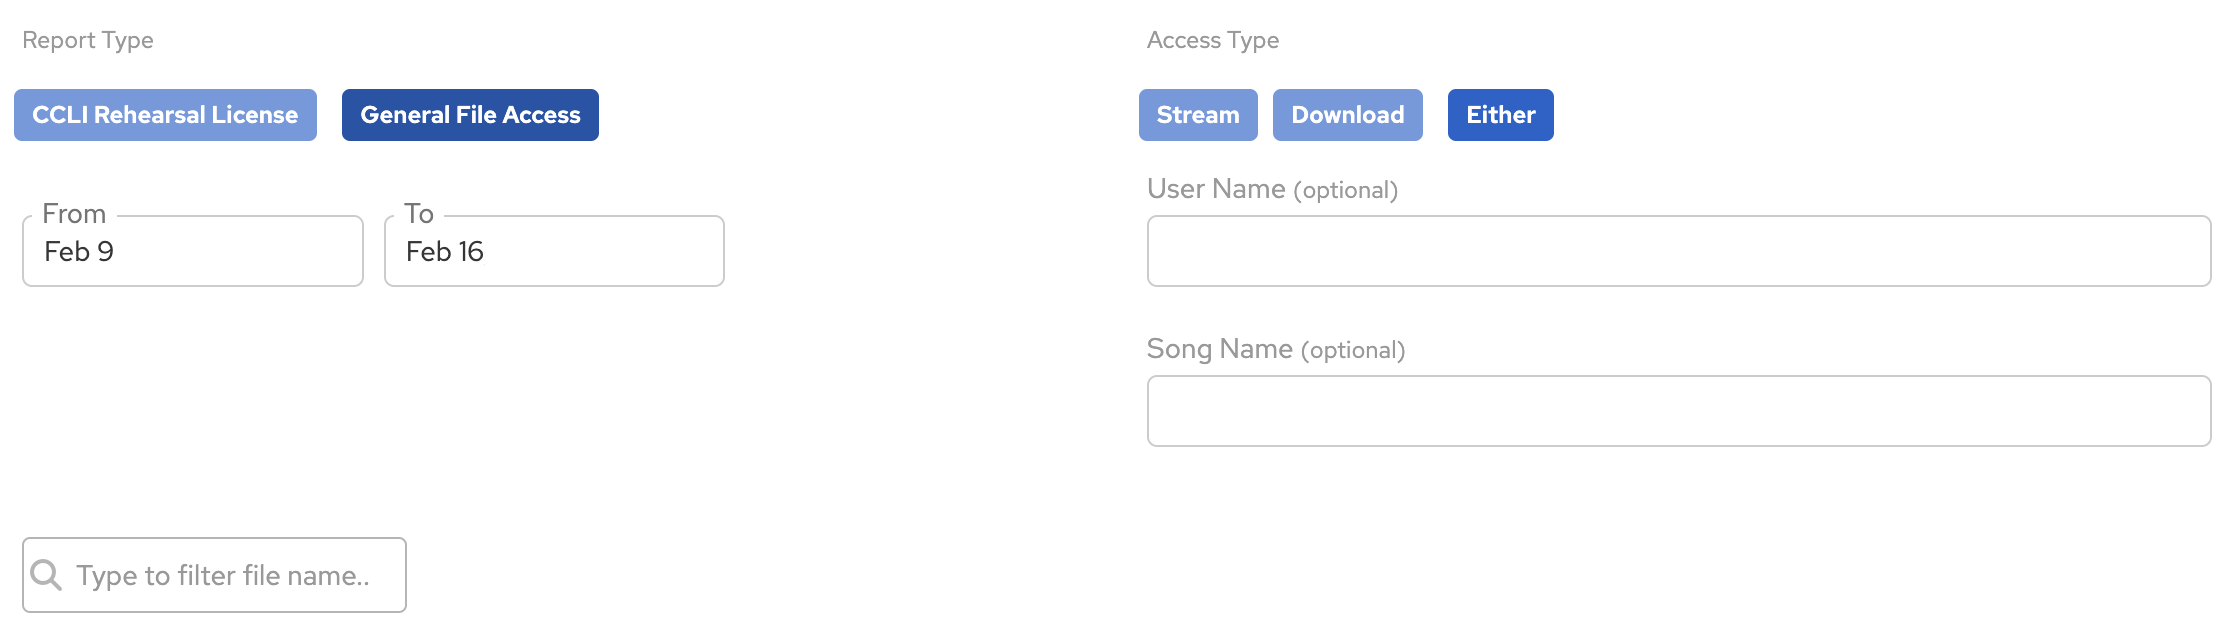
Task: Click the (optional) text beside Song Name
Action: [x=1352, y=350]
